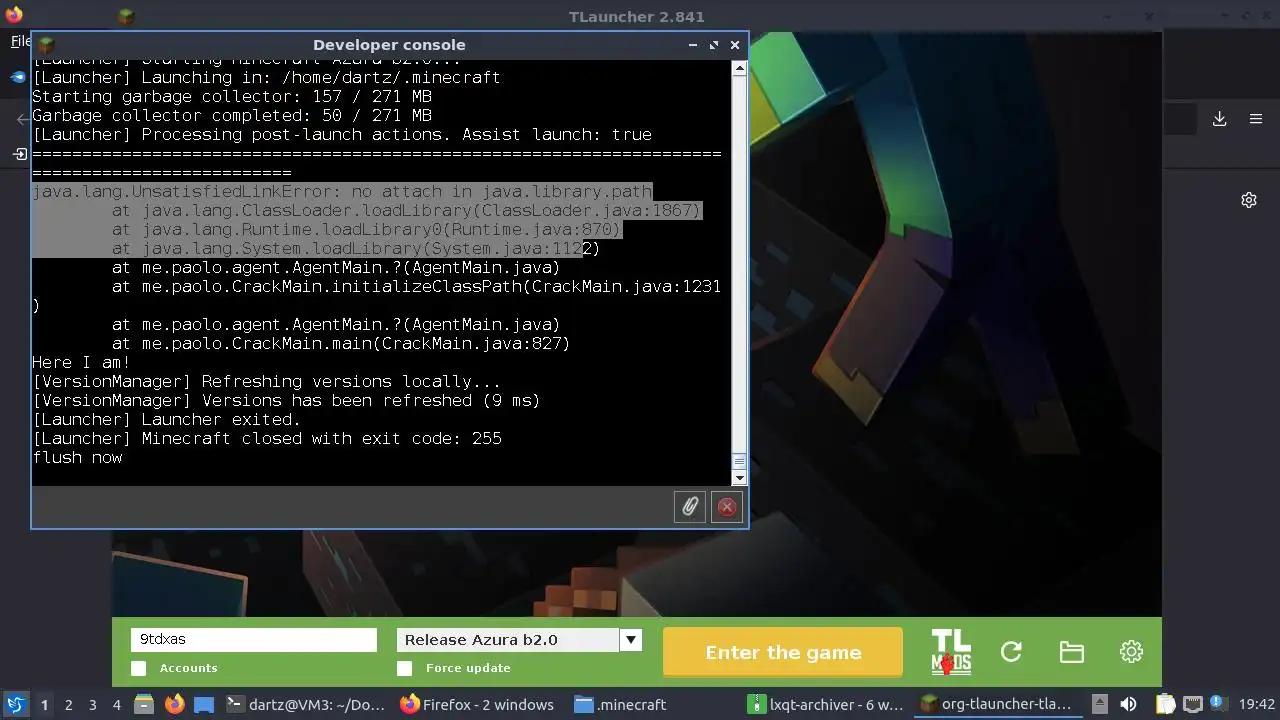Maximize the Developer console window
Viewport: 1280px width, 720px height.
(714, 45)
